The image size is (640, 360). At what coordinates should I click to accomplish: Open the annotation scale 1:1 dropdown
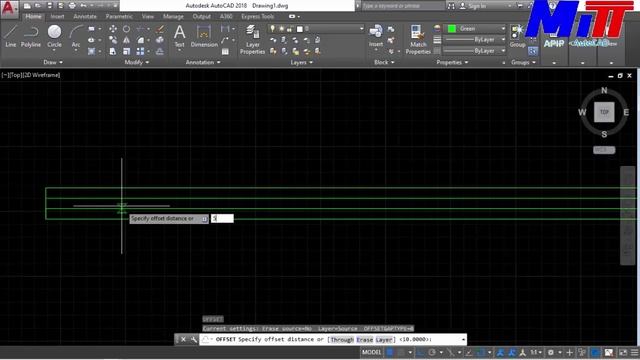coord(536,352)
